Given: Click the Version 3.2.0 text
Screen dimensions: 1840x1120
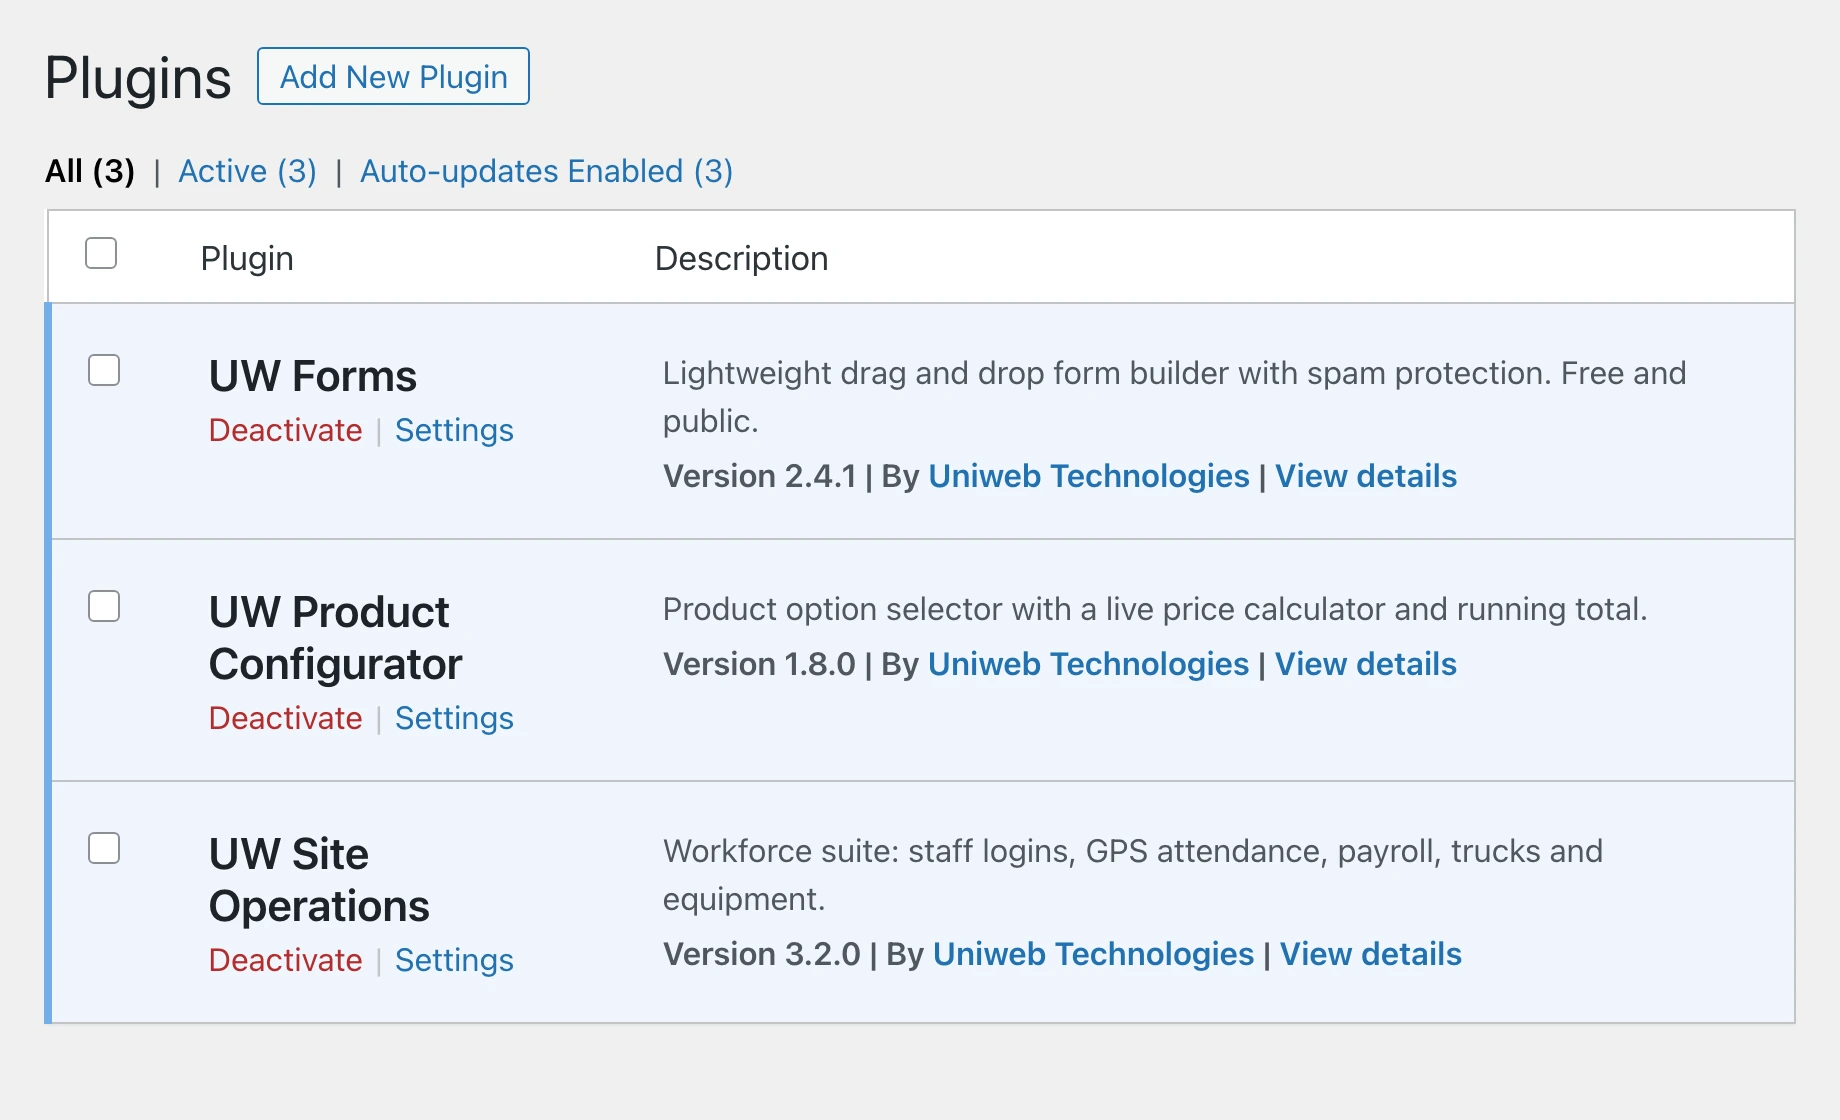Looking at the screenshot, I should [x=761, y=954].
